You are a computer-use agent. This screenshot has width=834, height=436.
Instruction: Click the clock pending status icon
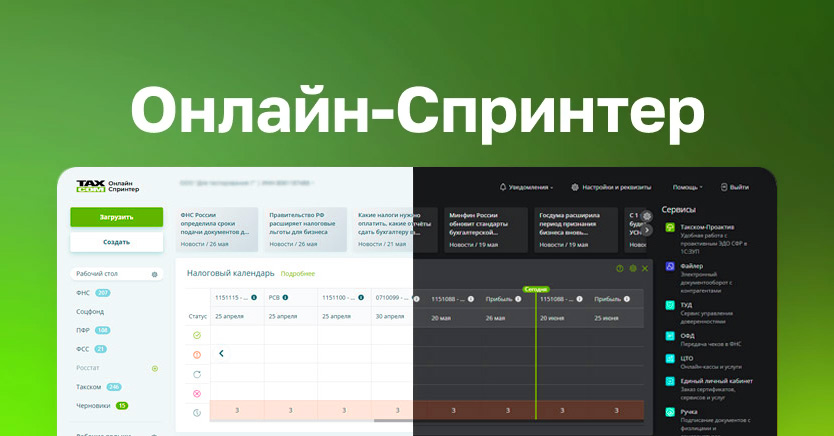[197, 413]
